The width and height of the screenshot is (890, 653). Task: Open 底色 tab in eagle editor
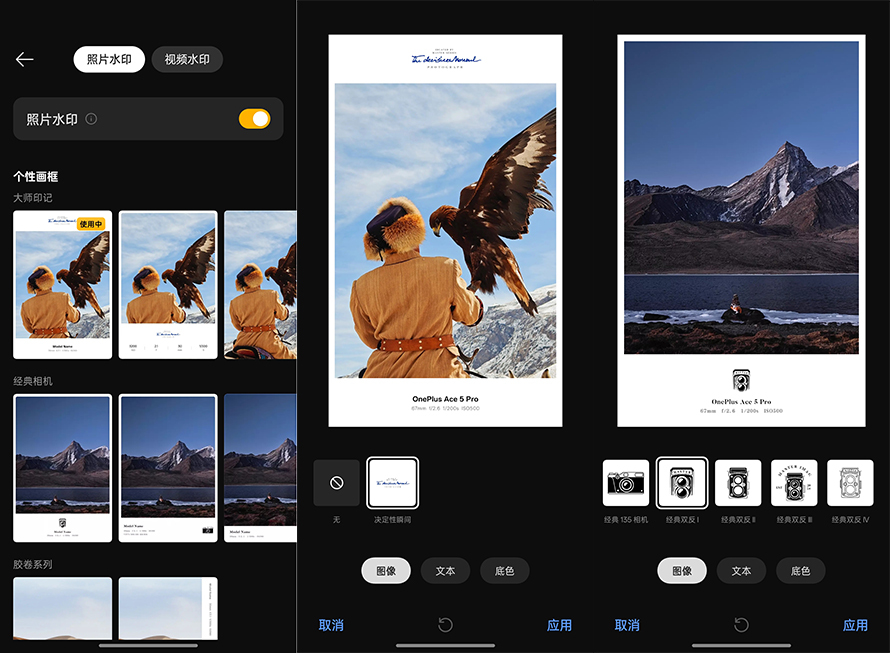point(505,571)
